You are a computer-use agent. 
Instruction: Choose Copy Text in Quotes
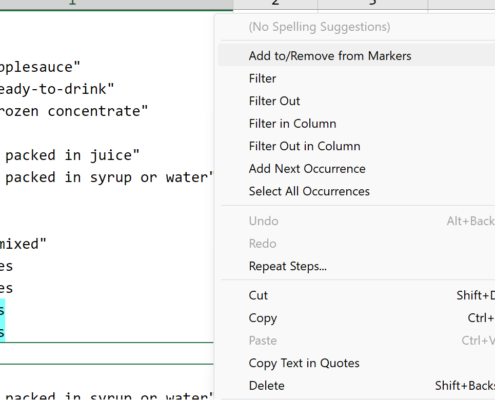pyautogui.click(x=356, y=363)
